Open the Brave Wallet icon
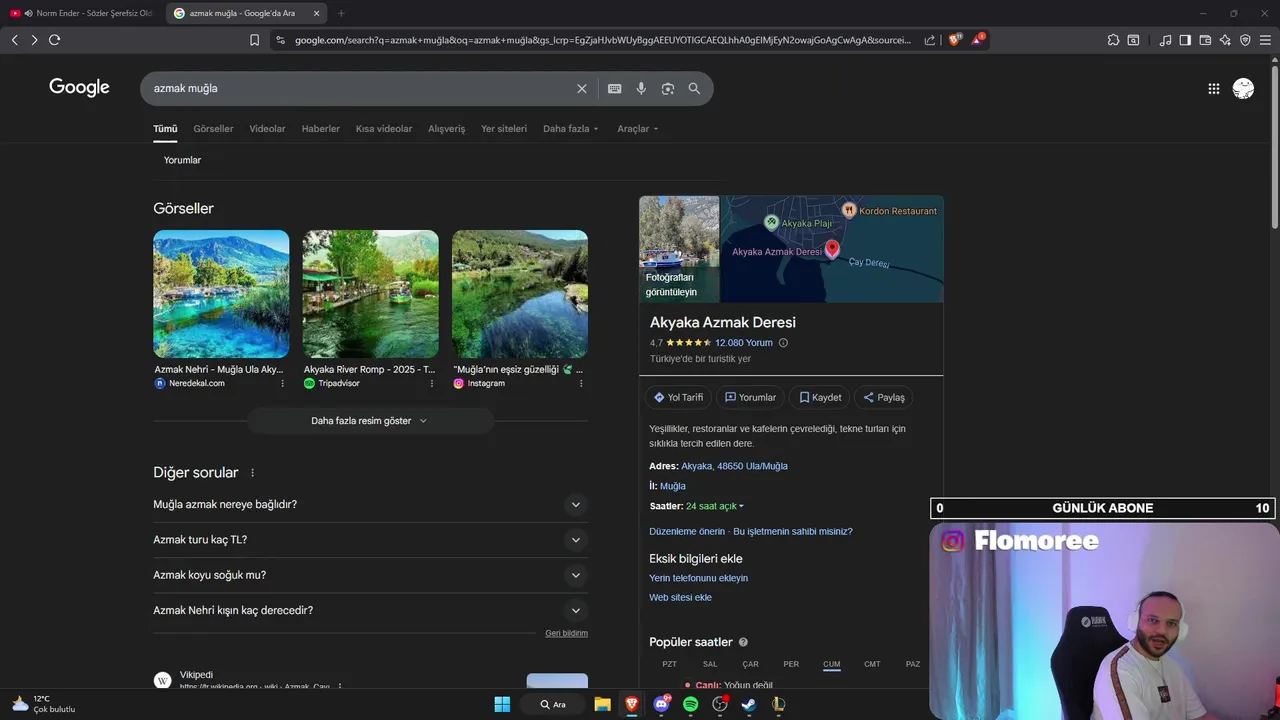 pyautogui.click(x=1205, y=40)
